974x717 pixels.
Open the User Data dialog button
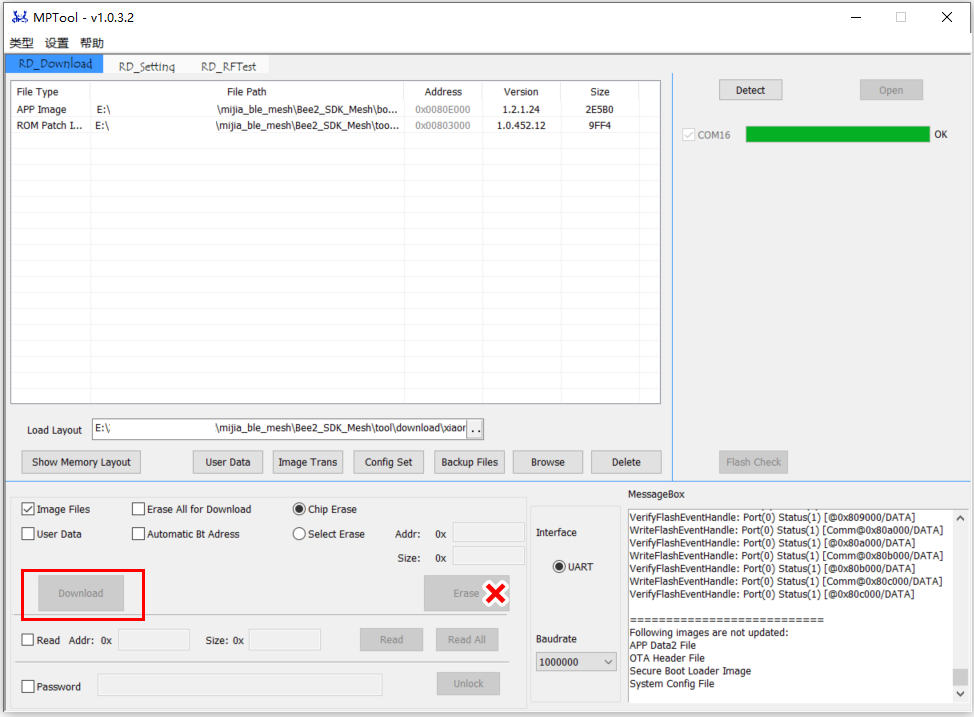pos(228,462)
